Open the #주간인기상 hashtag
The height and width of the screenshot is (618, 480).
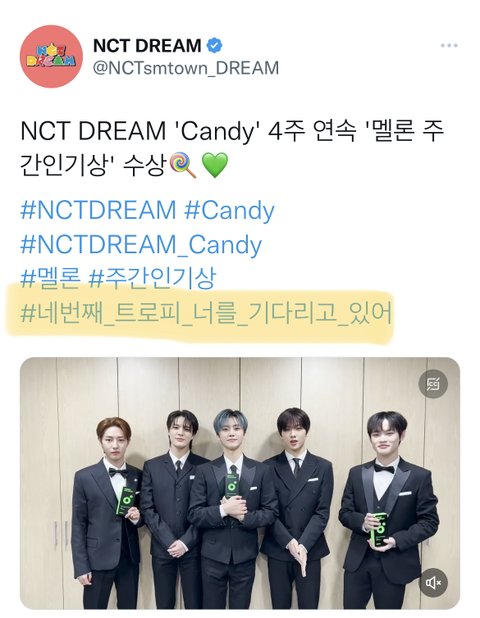pos(152,277)
